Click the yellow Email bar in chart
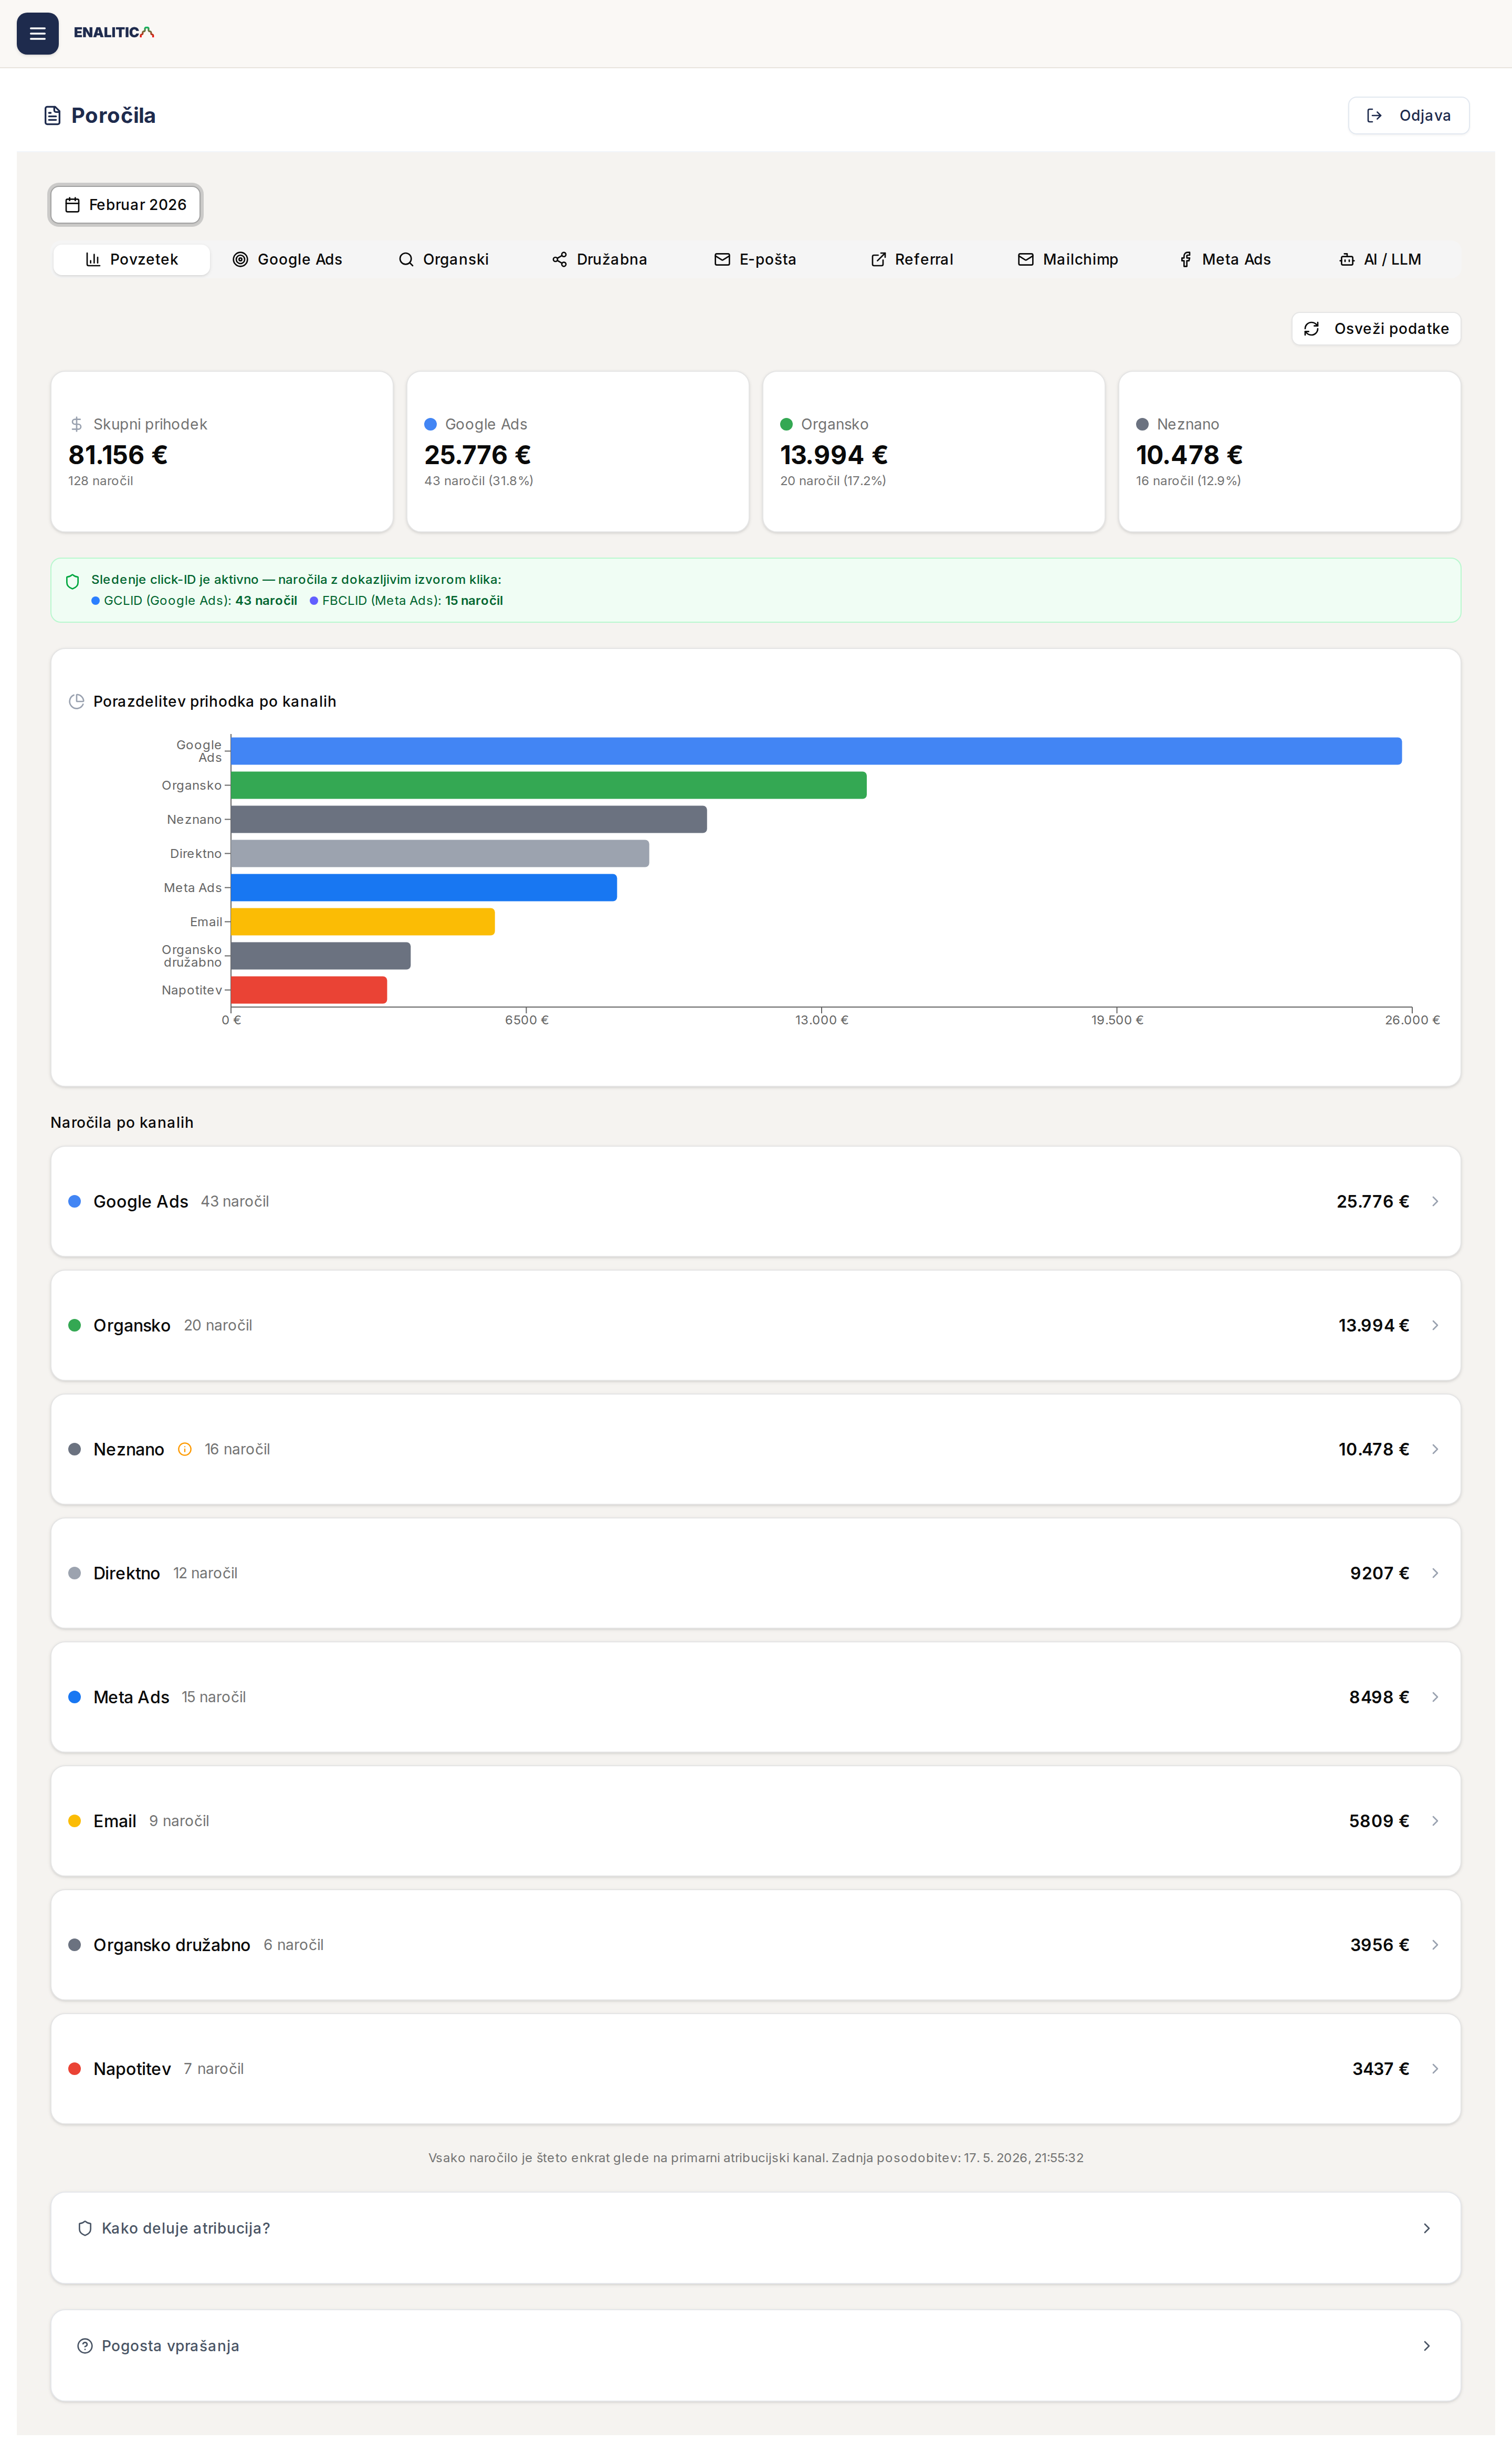Image resolution: width=1512 pixels, height=2452 pixels. point(363,922)
